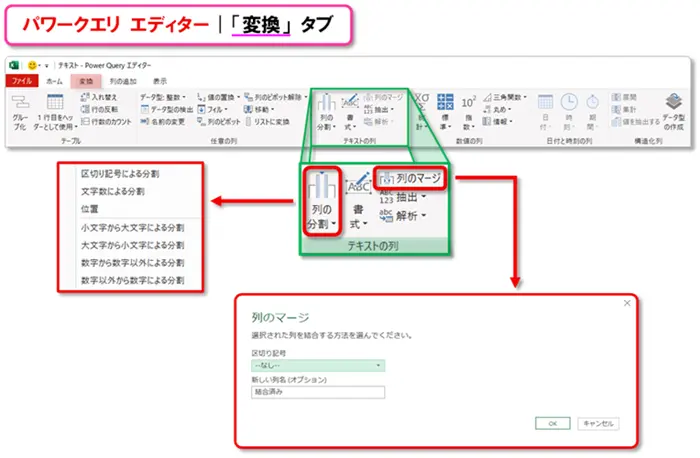Open 抽出 dropdown in the enlarged callout
Image resolution: width=700 pixels, height=458 pixels.
(x=403, y=197)
